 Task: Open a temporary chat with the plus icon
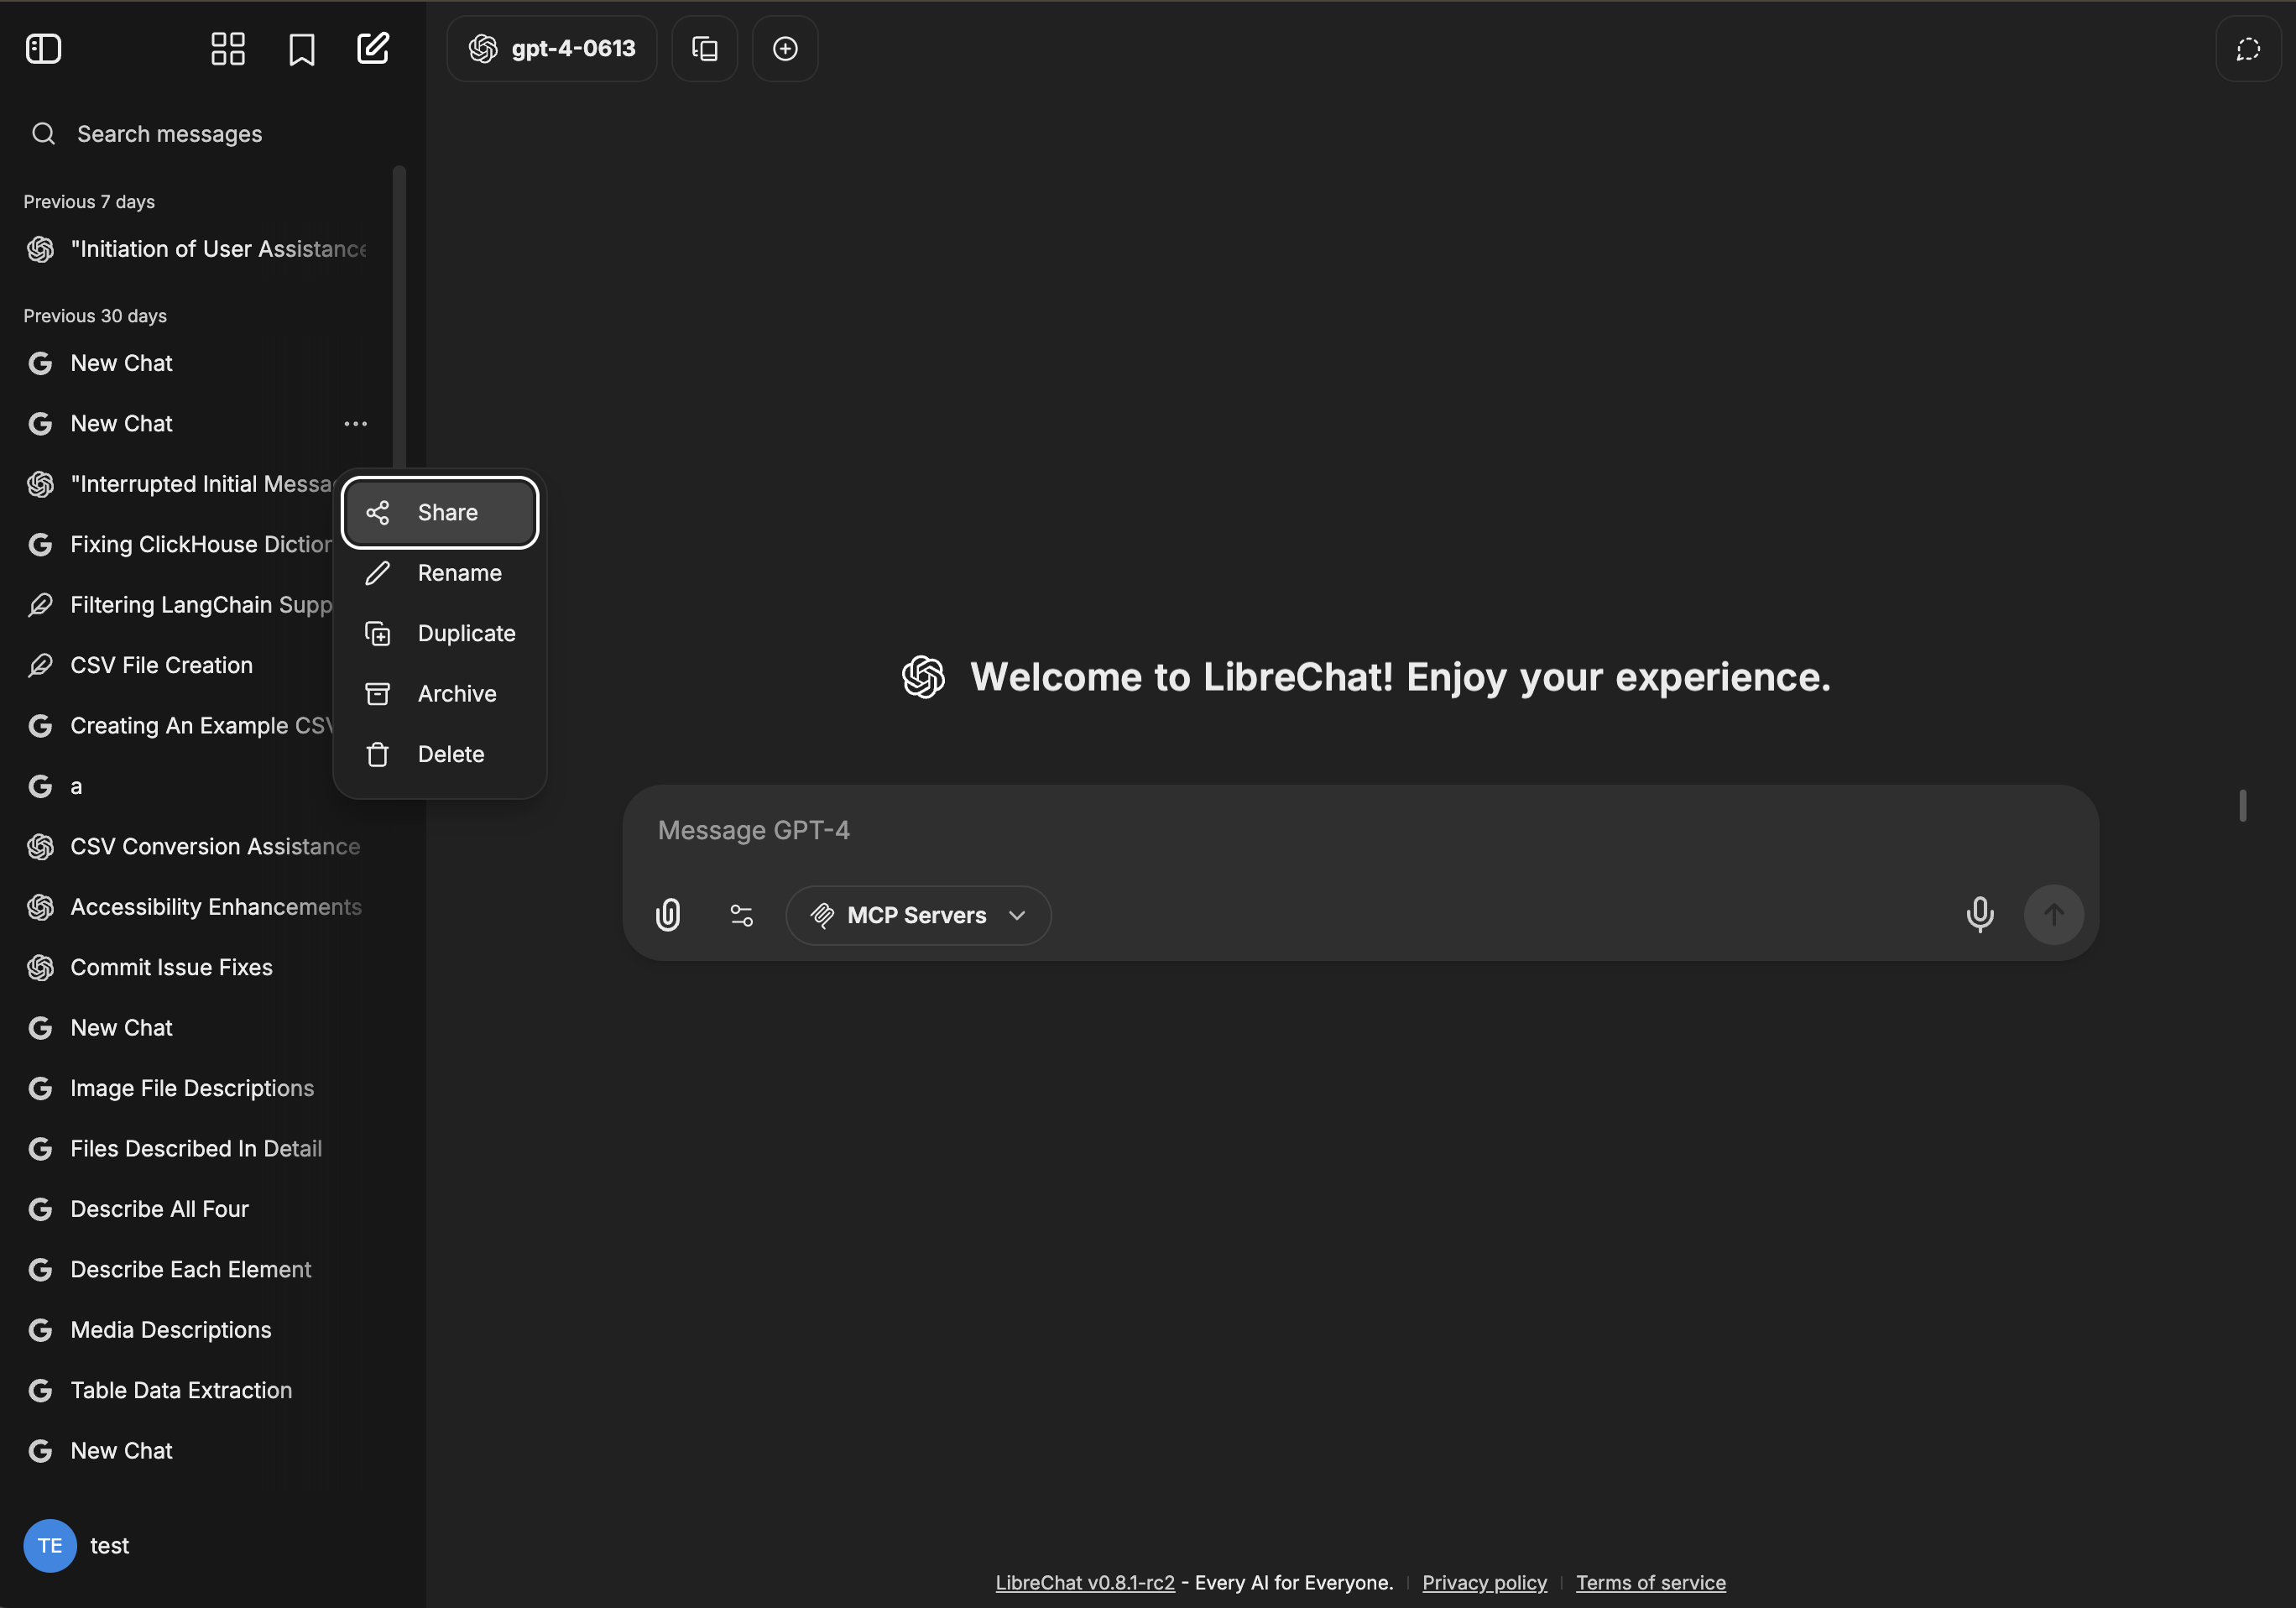pos(784,48)
